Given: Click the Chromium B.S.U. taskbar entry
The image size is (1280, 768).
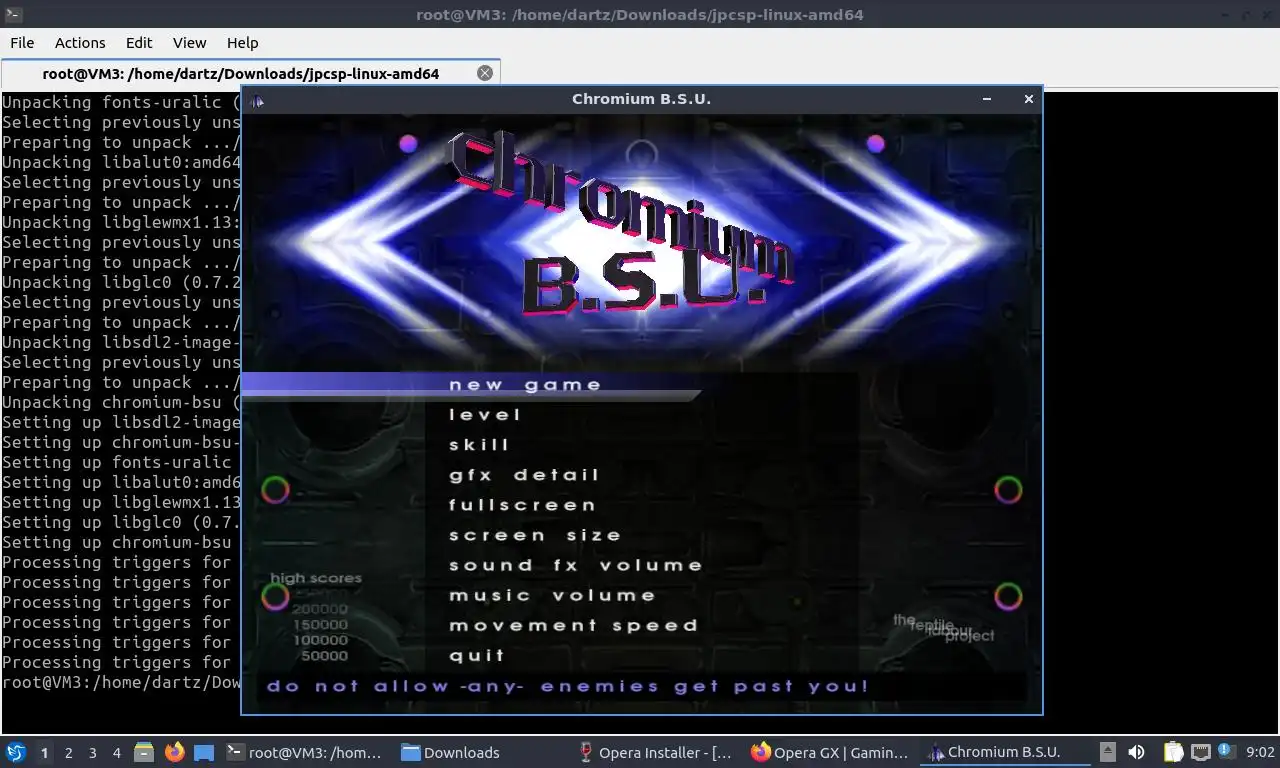Looking at the screenshot, I should [x=1005, y=752].
